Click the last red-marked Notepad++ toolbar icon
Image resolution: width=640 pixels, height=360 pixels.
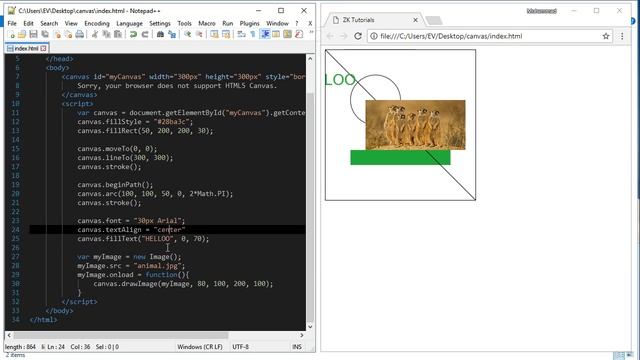click(x=299, y=35)
